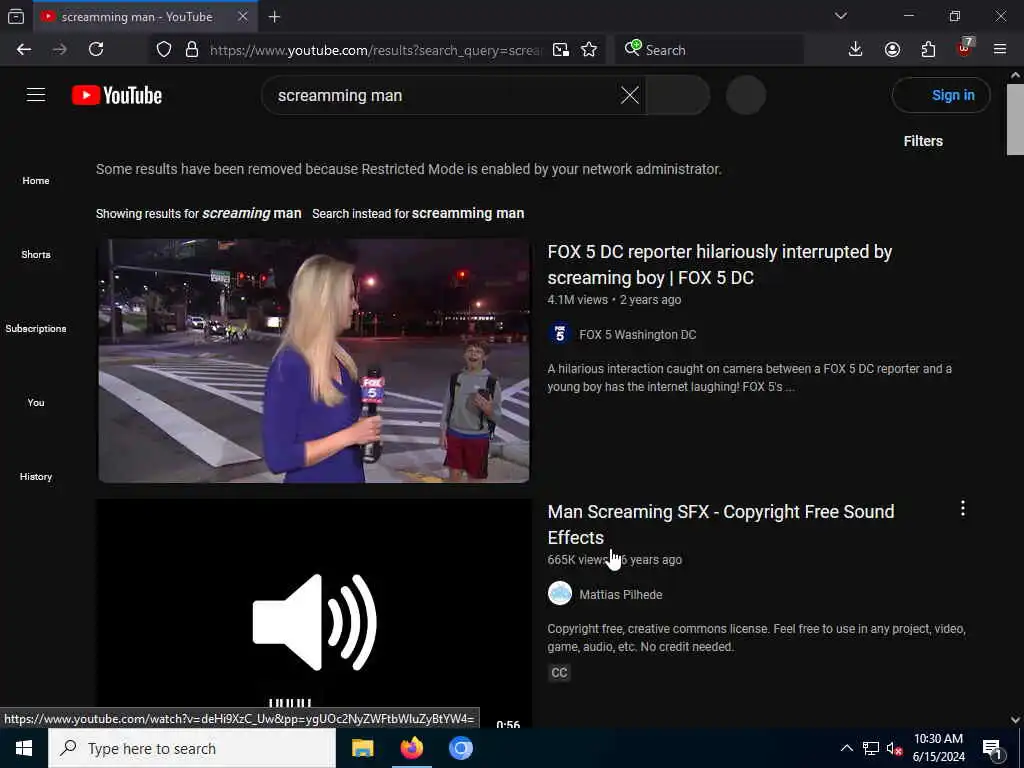Click the page scrollbar thumb
The width and height of the screenshot is (1024, 768).
tap(1015, 120)
